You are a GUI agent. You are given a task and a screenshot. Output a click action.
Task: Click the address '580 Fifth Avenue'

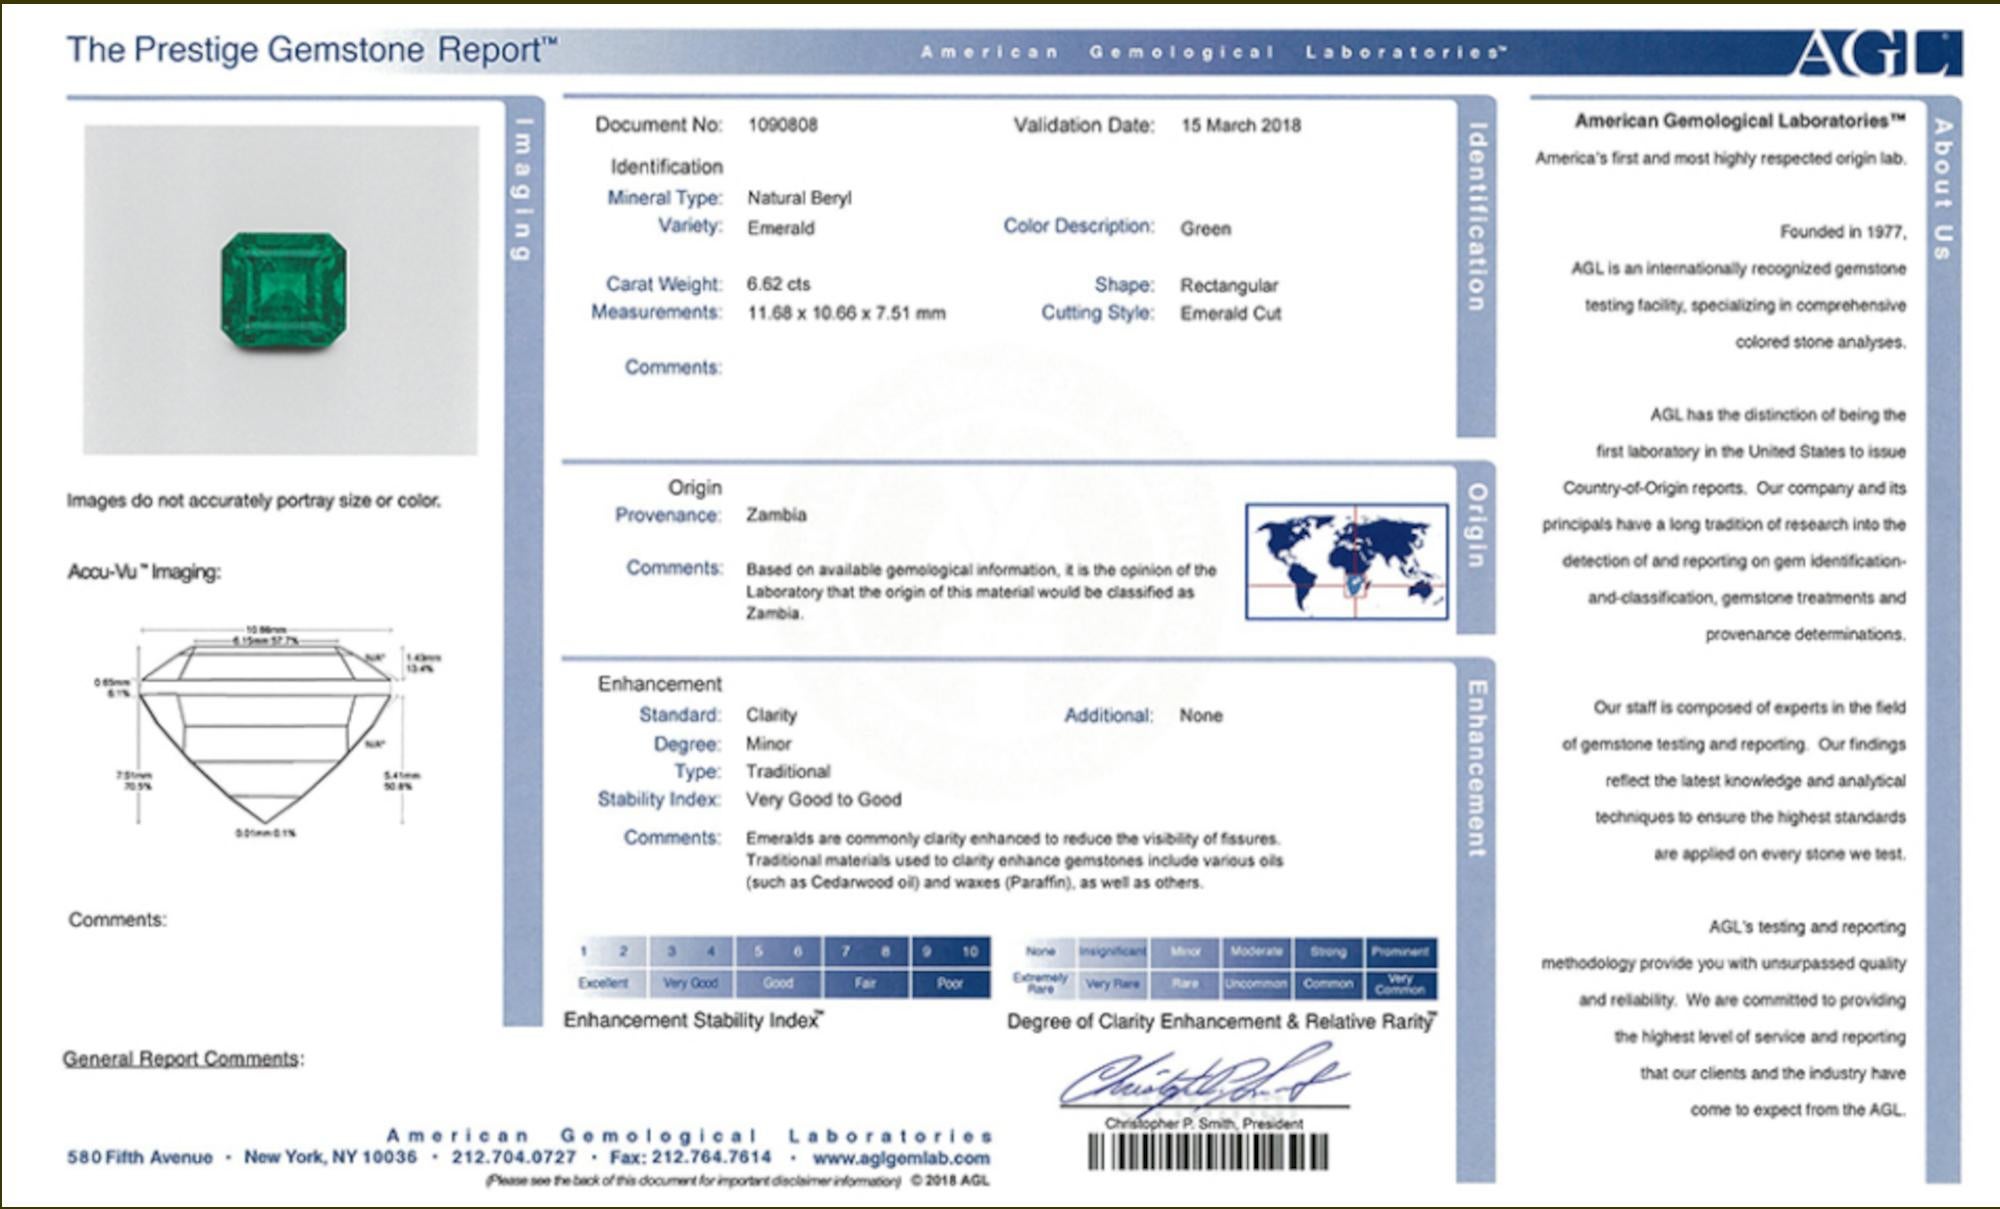click(x=139, y=1157)
